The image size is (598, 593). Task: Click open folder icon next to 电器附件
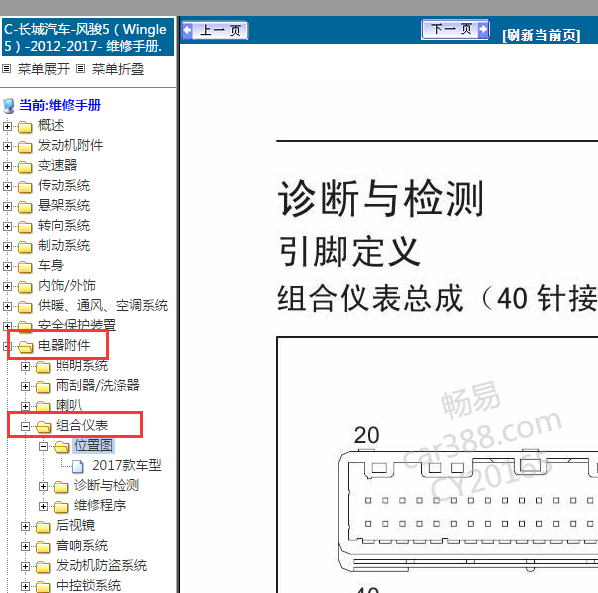(x=26, y=346)
